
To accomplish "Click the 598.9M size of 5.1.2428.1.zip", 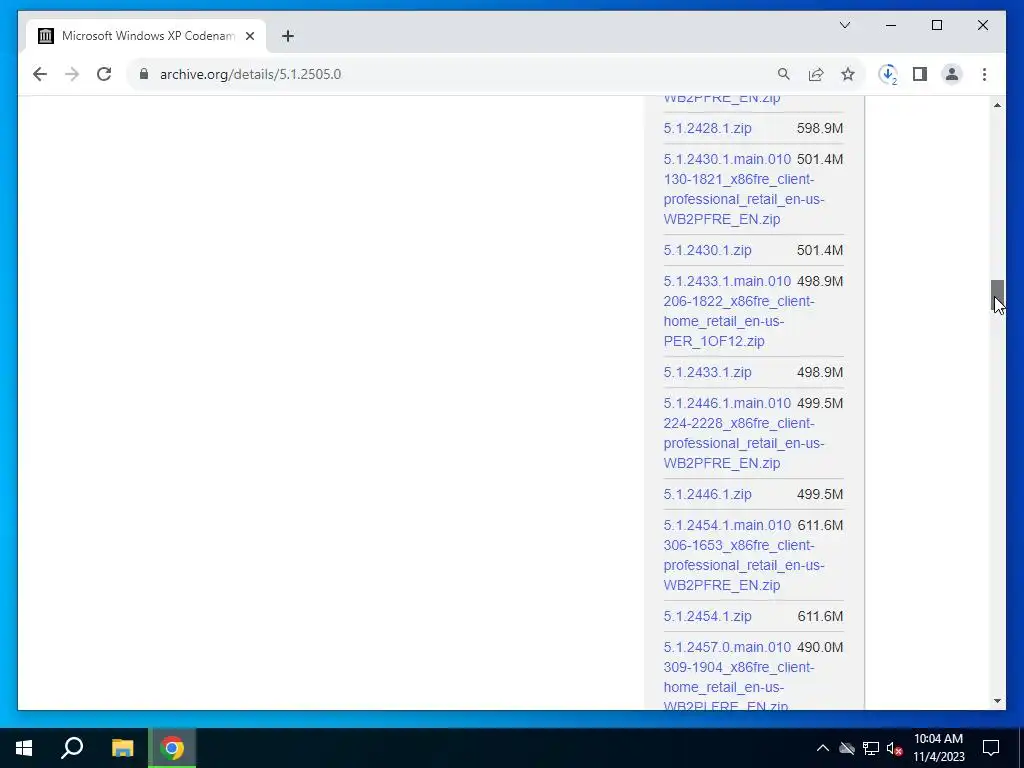I will coord(820,128).
